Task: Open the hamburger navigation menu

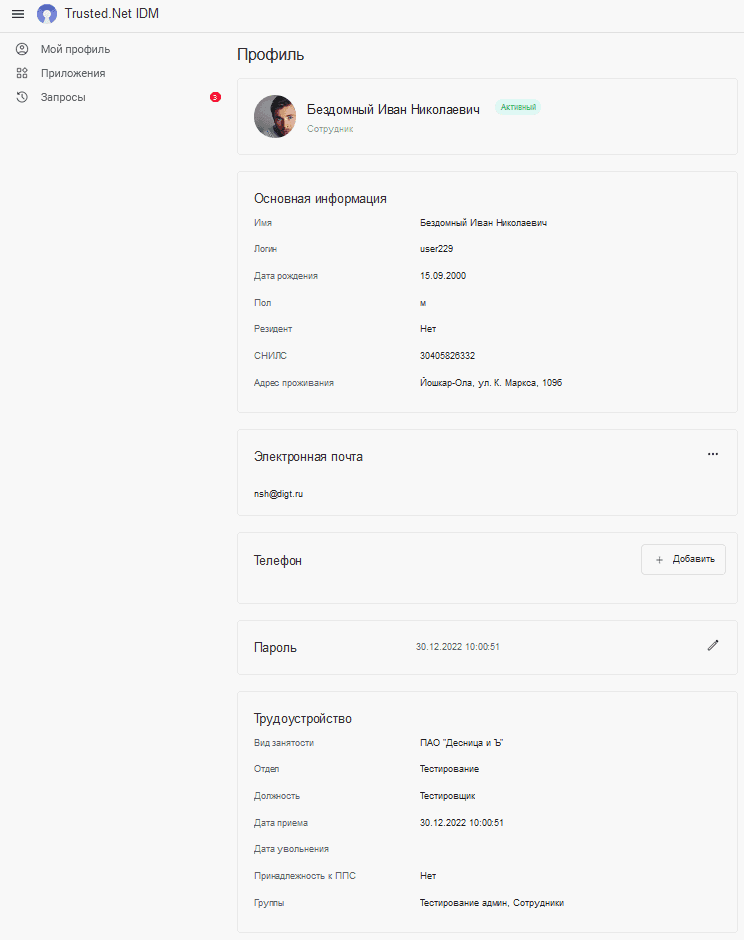Action: pyautogui.click(x=18, y=14)
